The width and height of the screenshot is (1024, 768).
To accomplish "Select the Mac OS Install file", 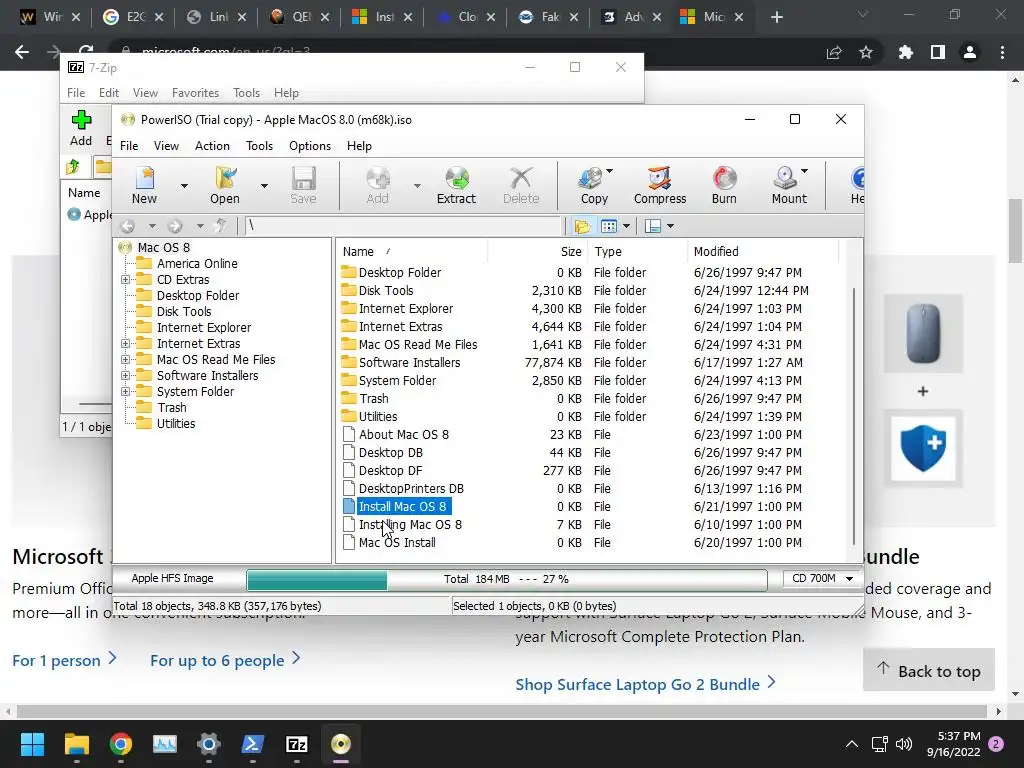I will 396,543.
